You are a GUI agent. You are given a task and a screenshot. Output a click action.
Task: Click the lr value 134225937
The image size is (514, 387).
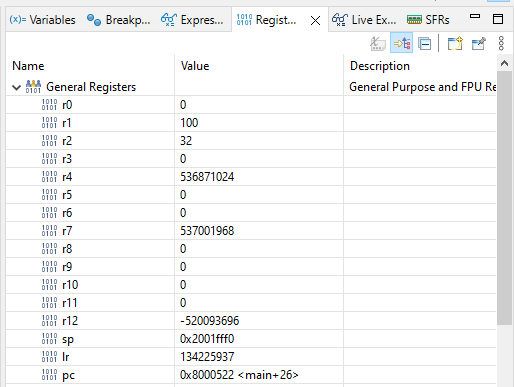(x=207, y=357)
